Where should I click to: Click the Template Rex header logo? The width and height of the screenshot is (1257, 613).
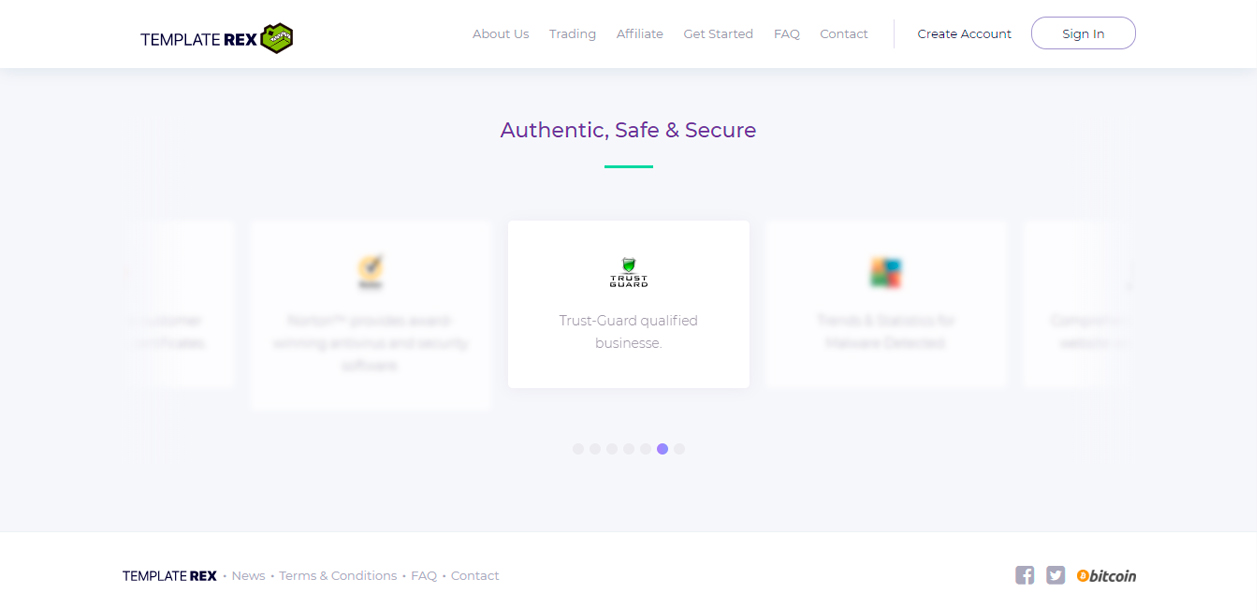(217, 38)
